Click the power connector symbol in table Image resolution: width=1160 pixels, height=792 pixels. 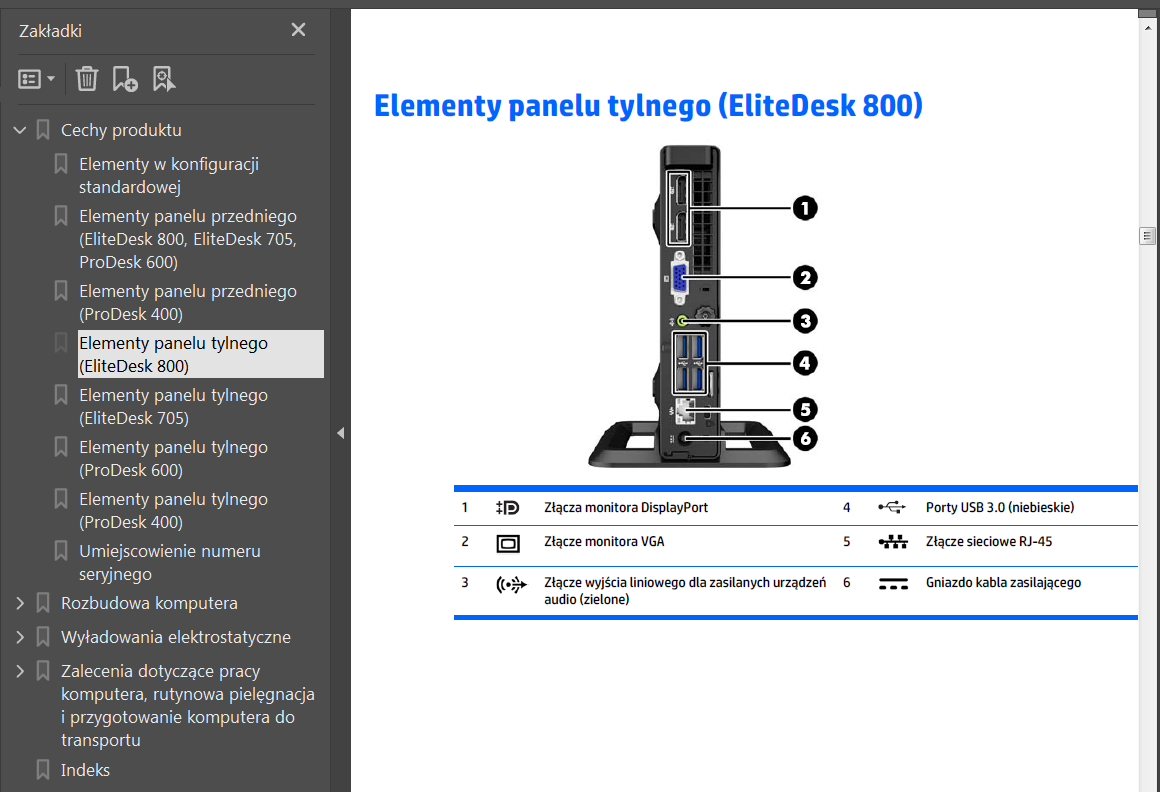click(893, 584)
